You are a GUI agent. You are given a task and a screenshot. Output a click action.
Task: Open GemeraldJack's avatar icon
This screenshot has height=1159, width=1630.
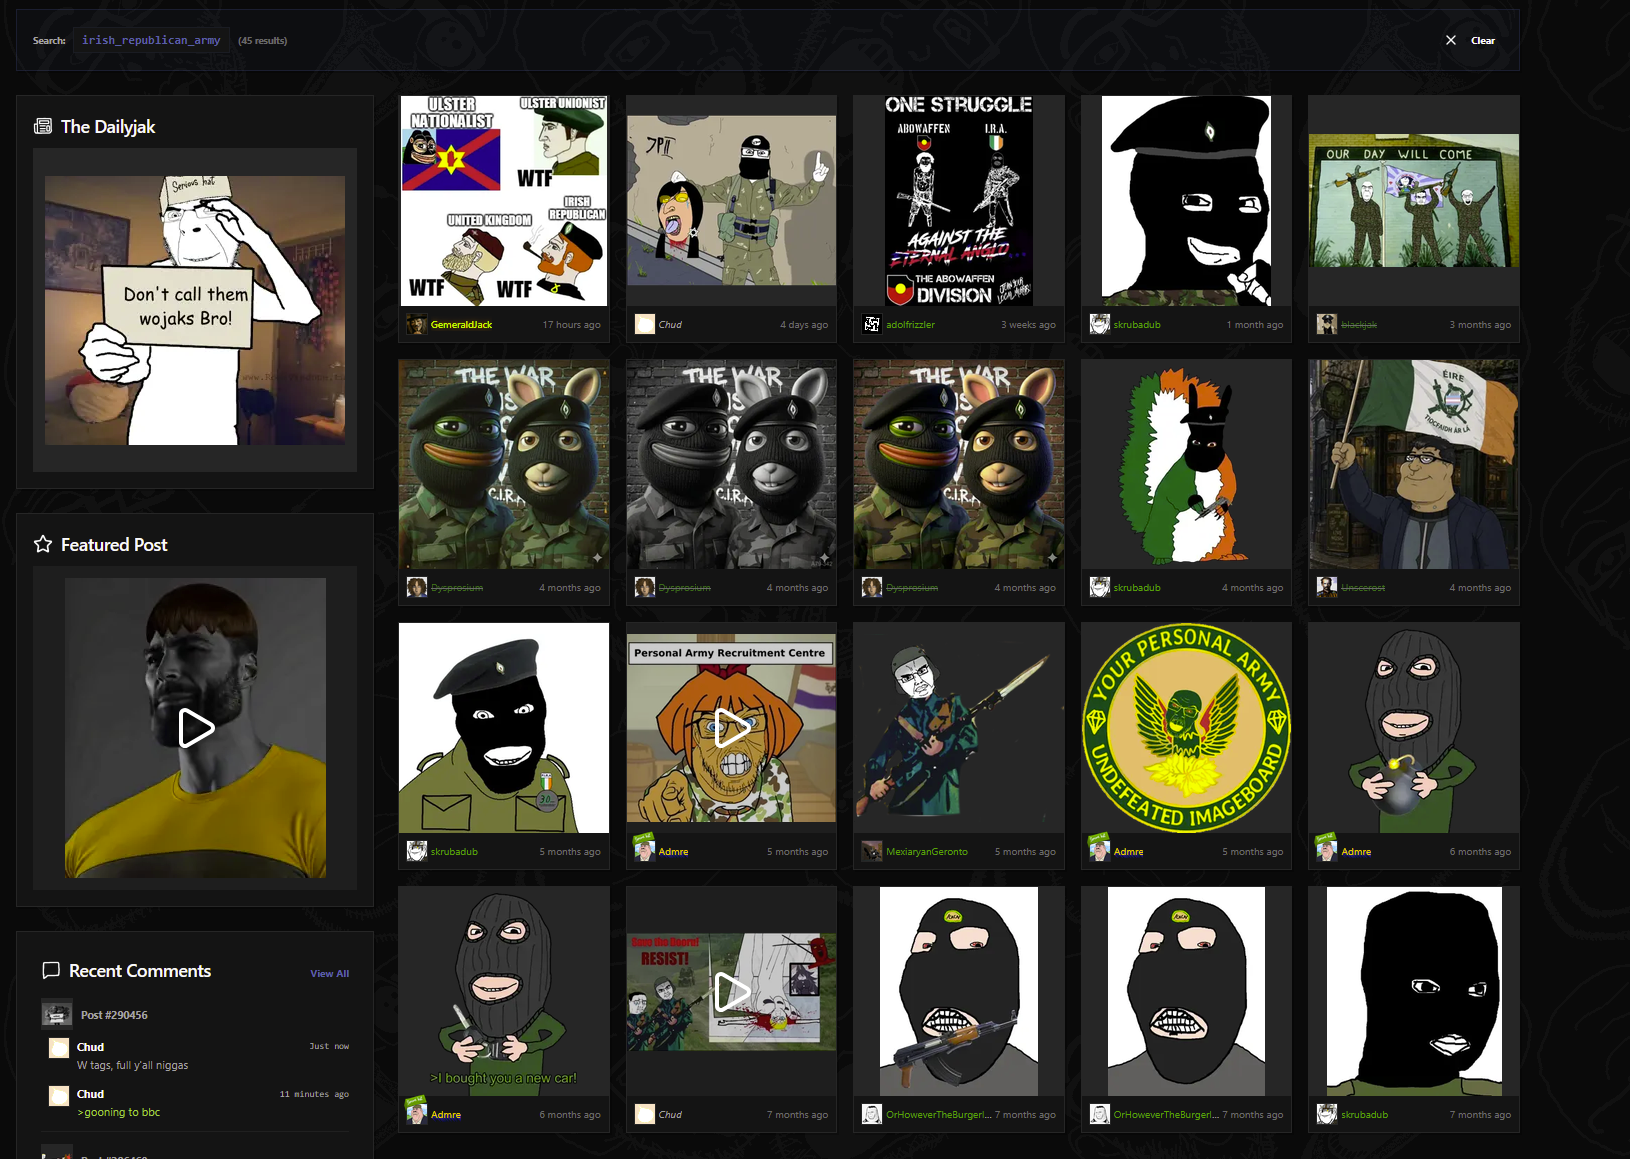[x=417, y=324]
